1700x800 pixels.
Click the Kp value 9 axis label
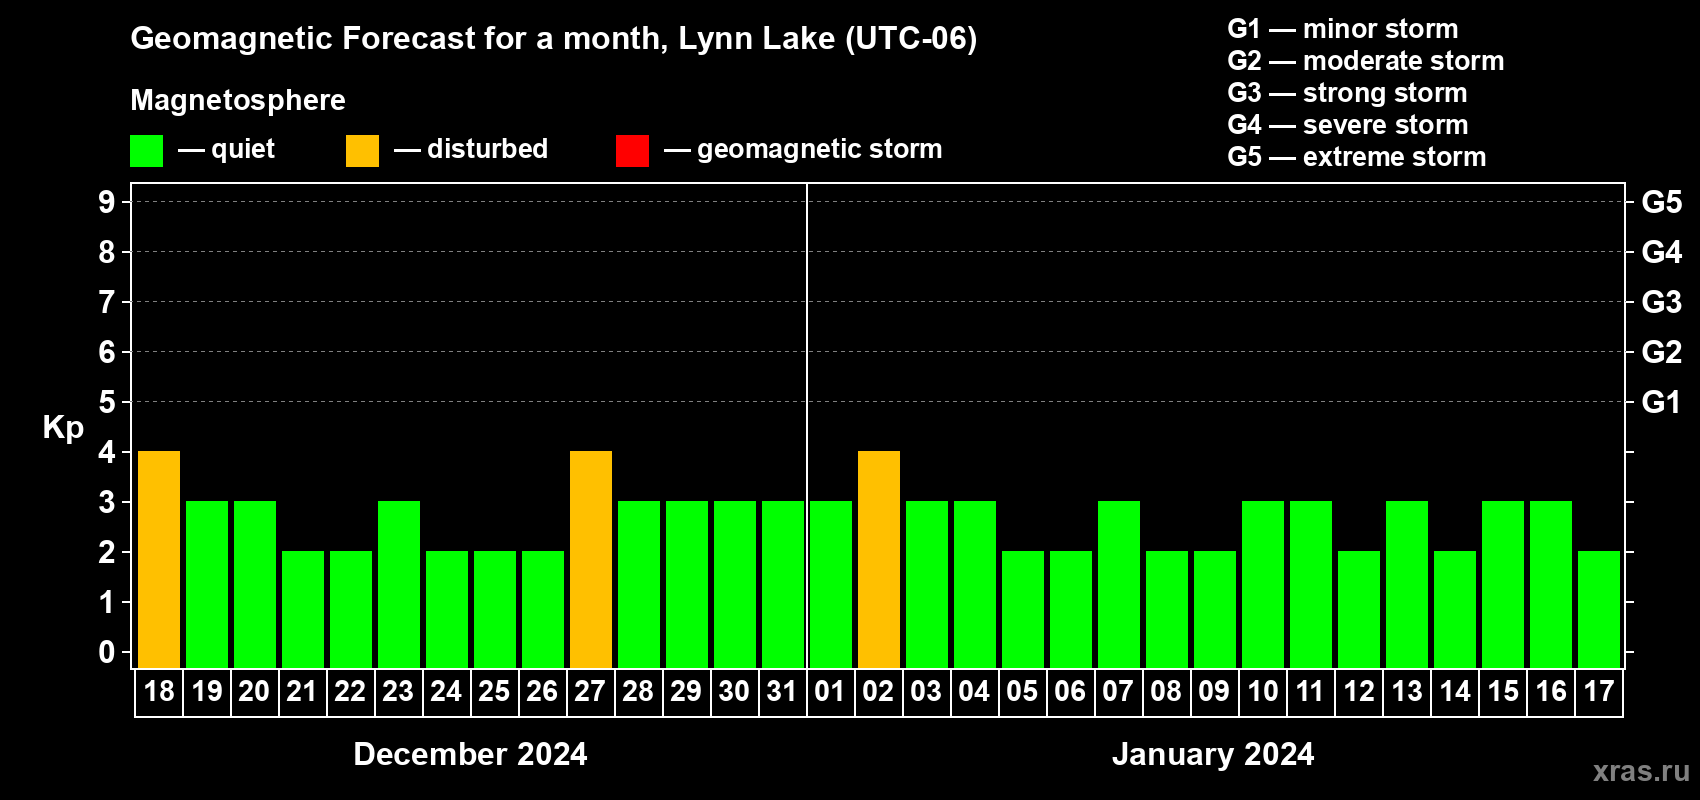point(107,202)
